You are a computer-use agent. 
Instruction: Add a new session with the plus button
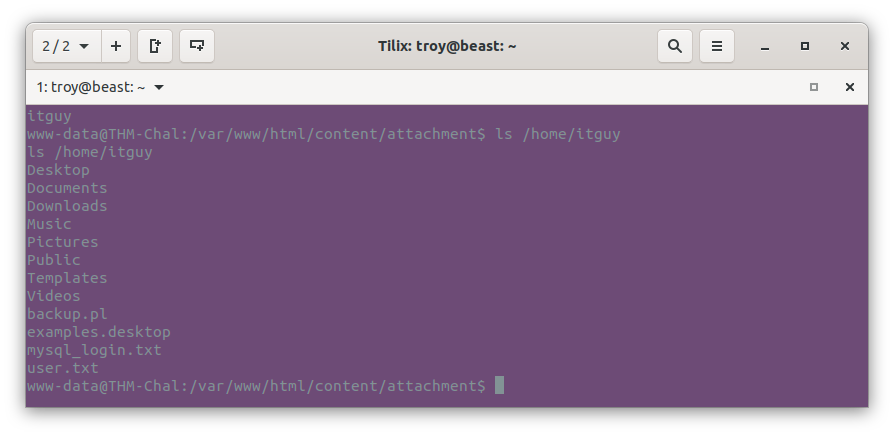tap(116, 46)
